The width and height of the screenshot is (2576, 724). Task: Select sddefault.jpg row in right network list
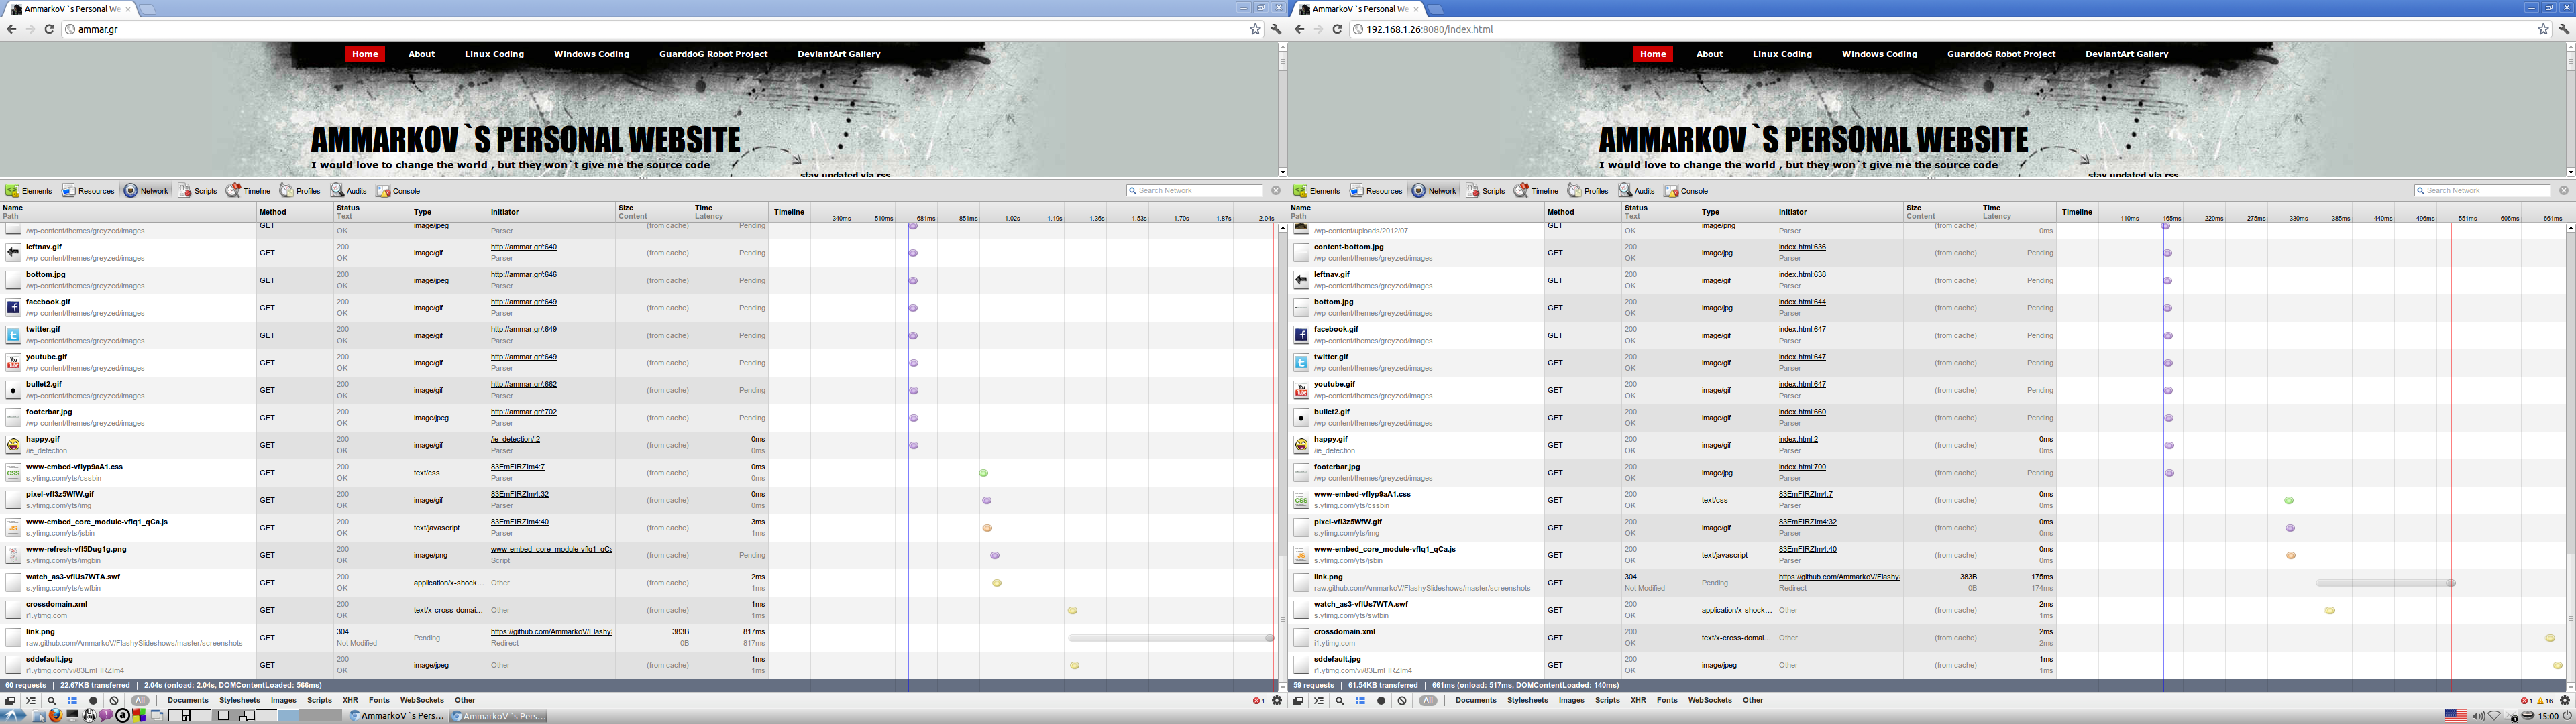(x=1927, y=665)
